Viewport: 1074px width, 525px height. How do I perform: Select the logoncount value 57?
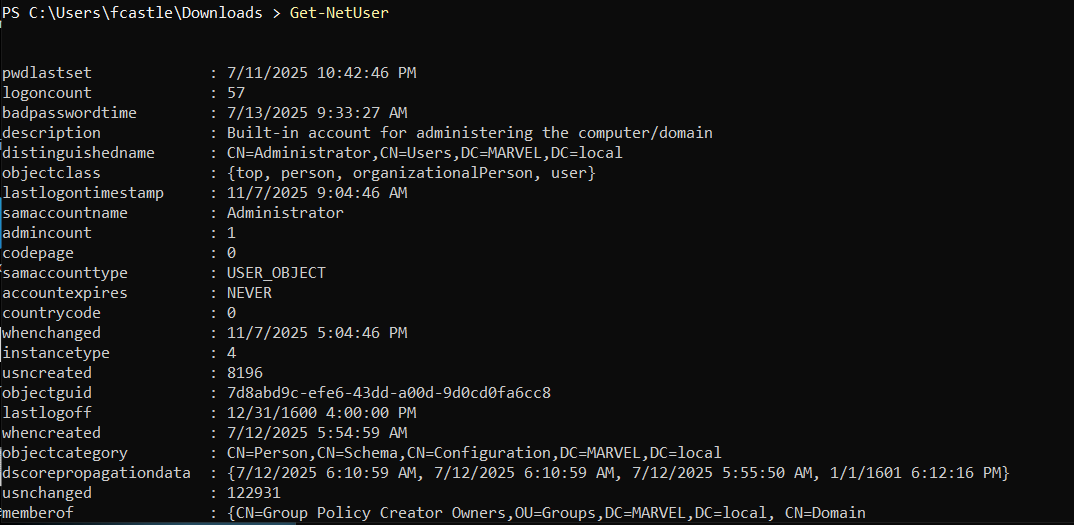tap(236, 93)
